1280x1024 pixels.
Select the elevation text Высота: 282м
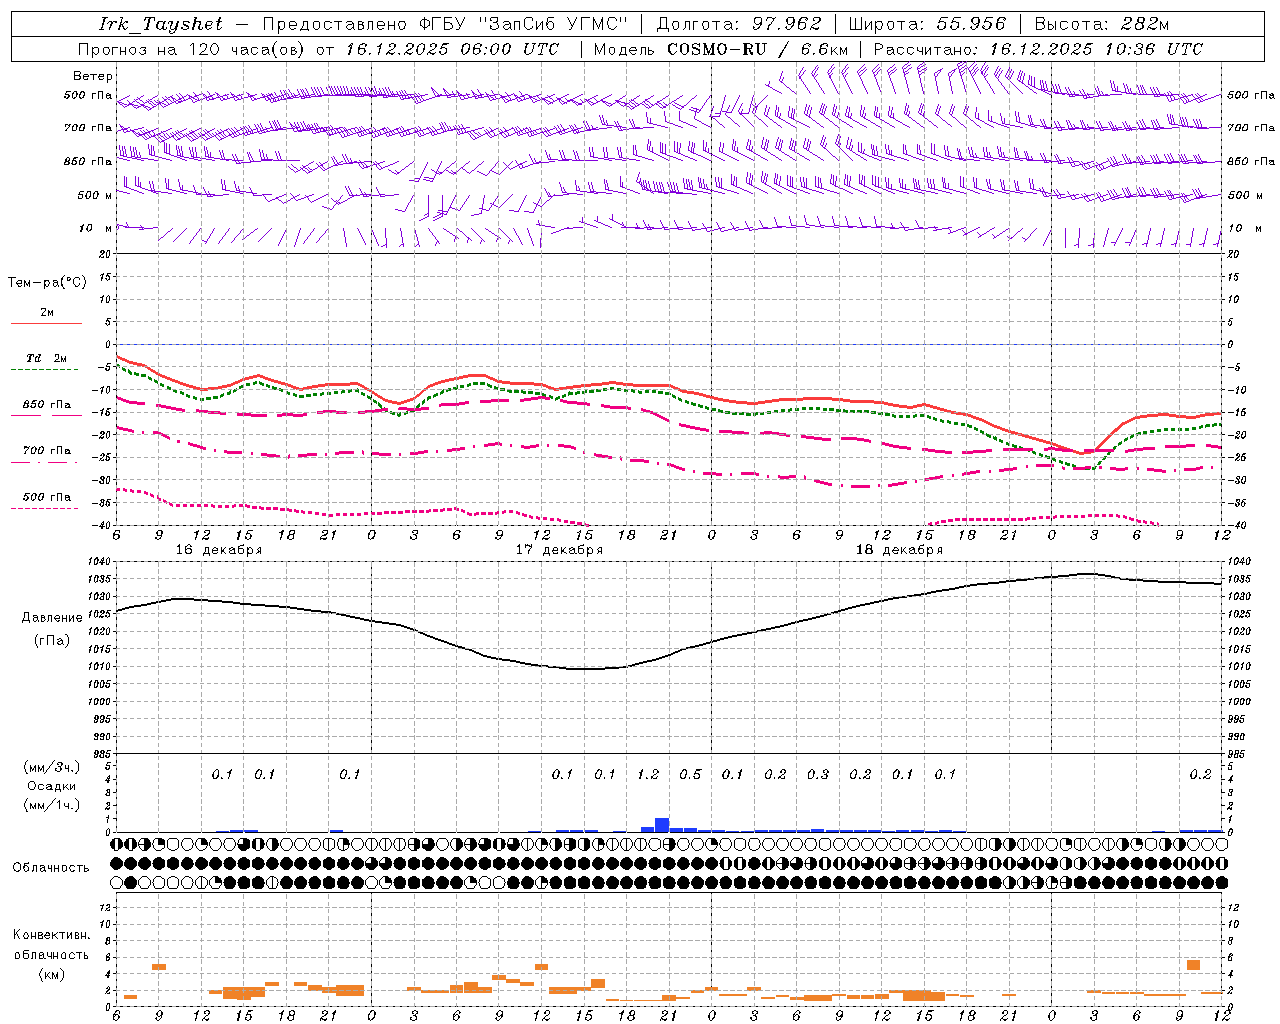tap(1102, 24)
